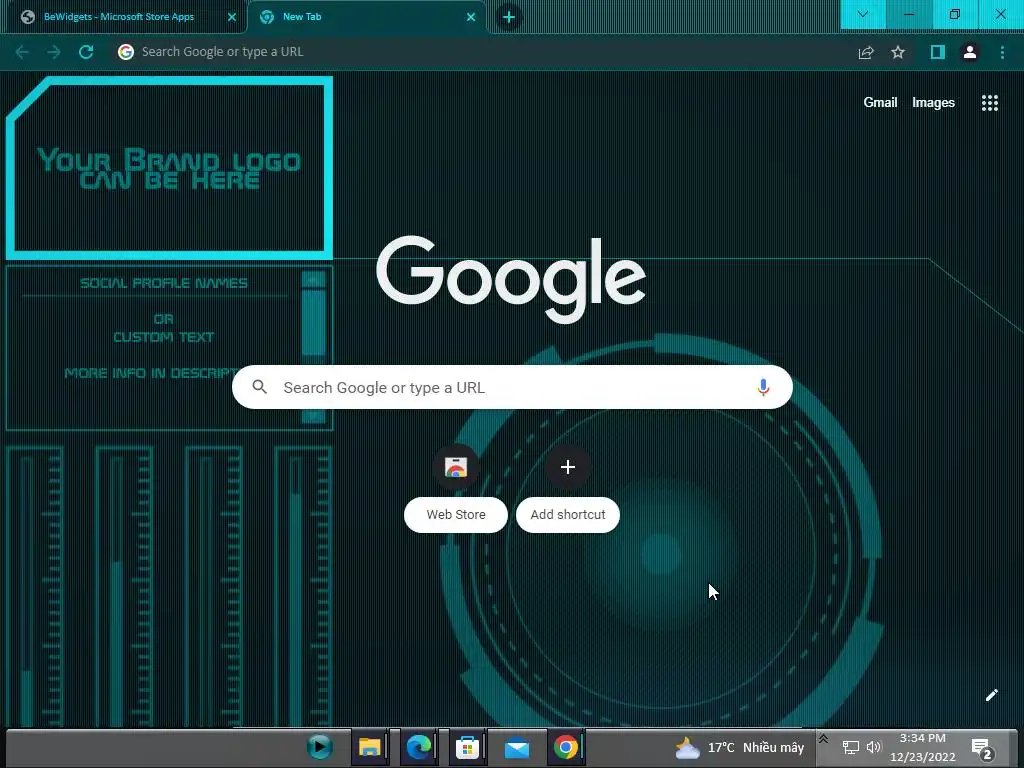The image size is (1024, 768).
Task: Open the clock showing 3:34 PM
Action: 922,748
